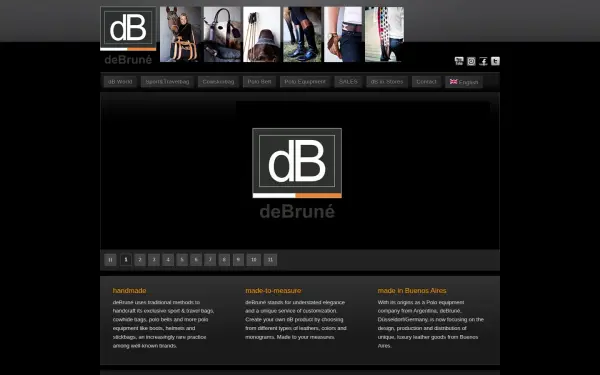
Task: Show slide 5
Action: coord(182,260)
